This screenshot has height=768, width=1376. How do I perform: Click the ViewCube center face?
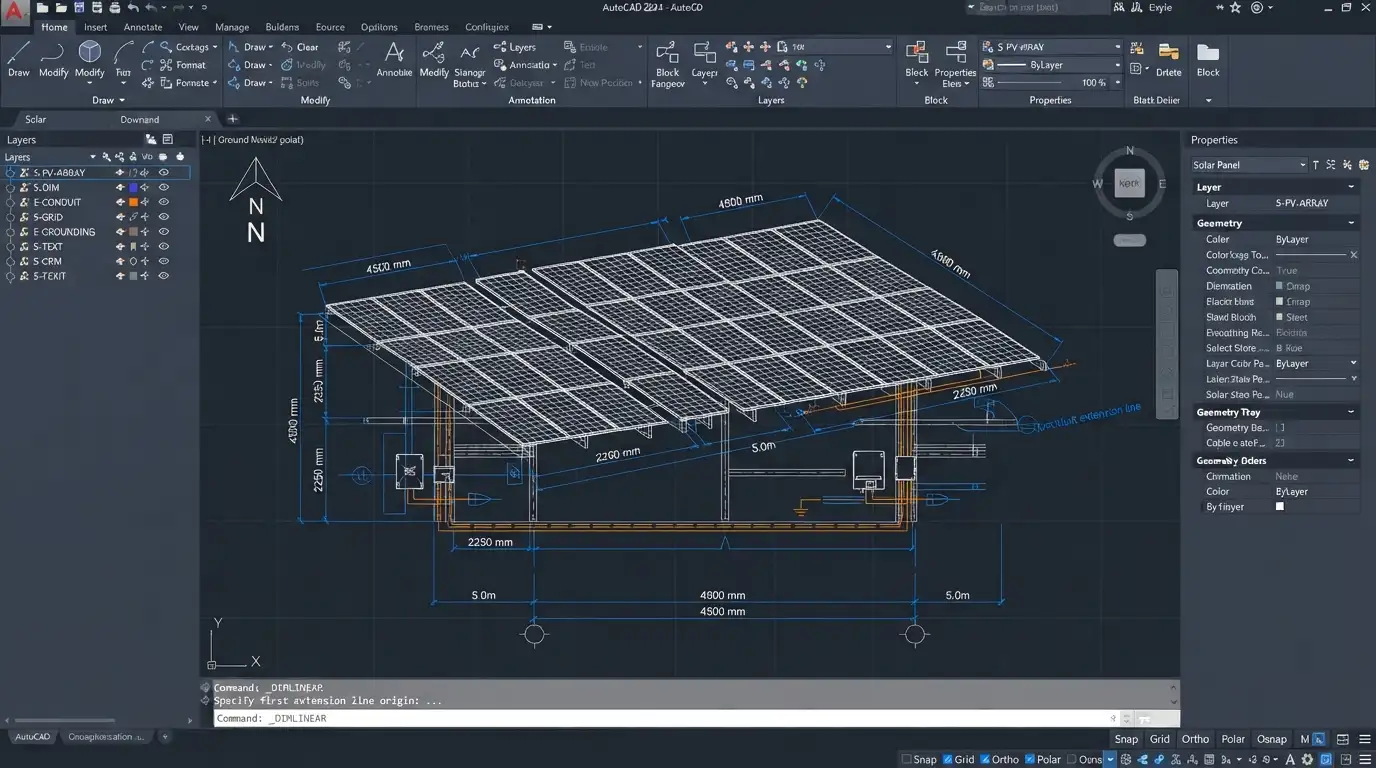[1130, 183]
